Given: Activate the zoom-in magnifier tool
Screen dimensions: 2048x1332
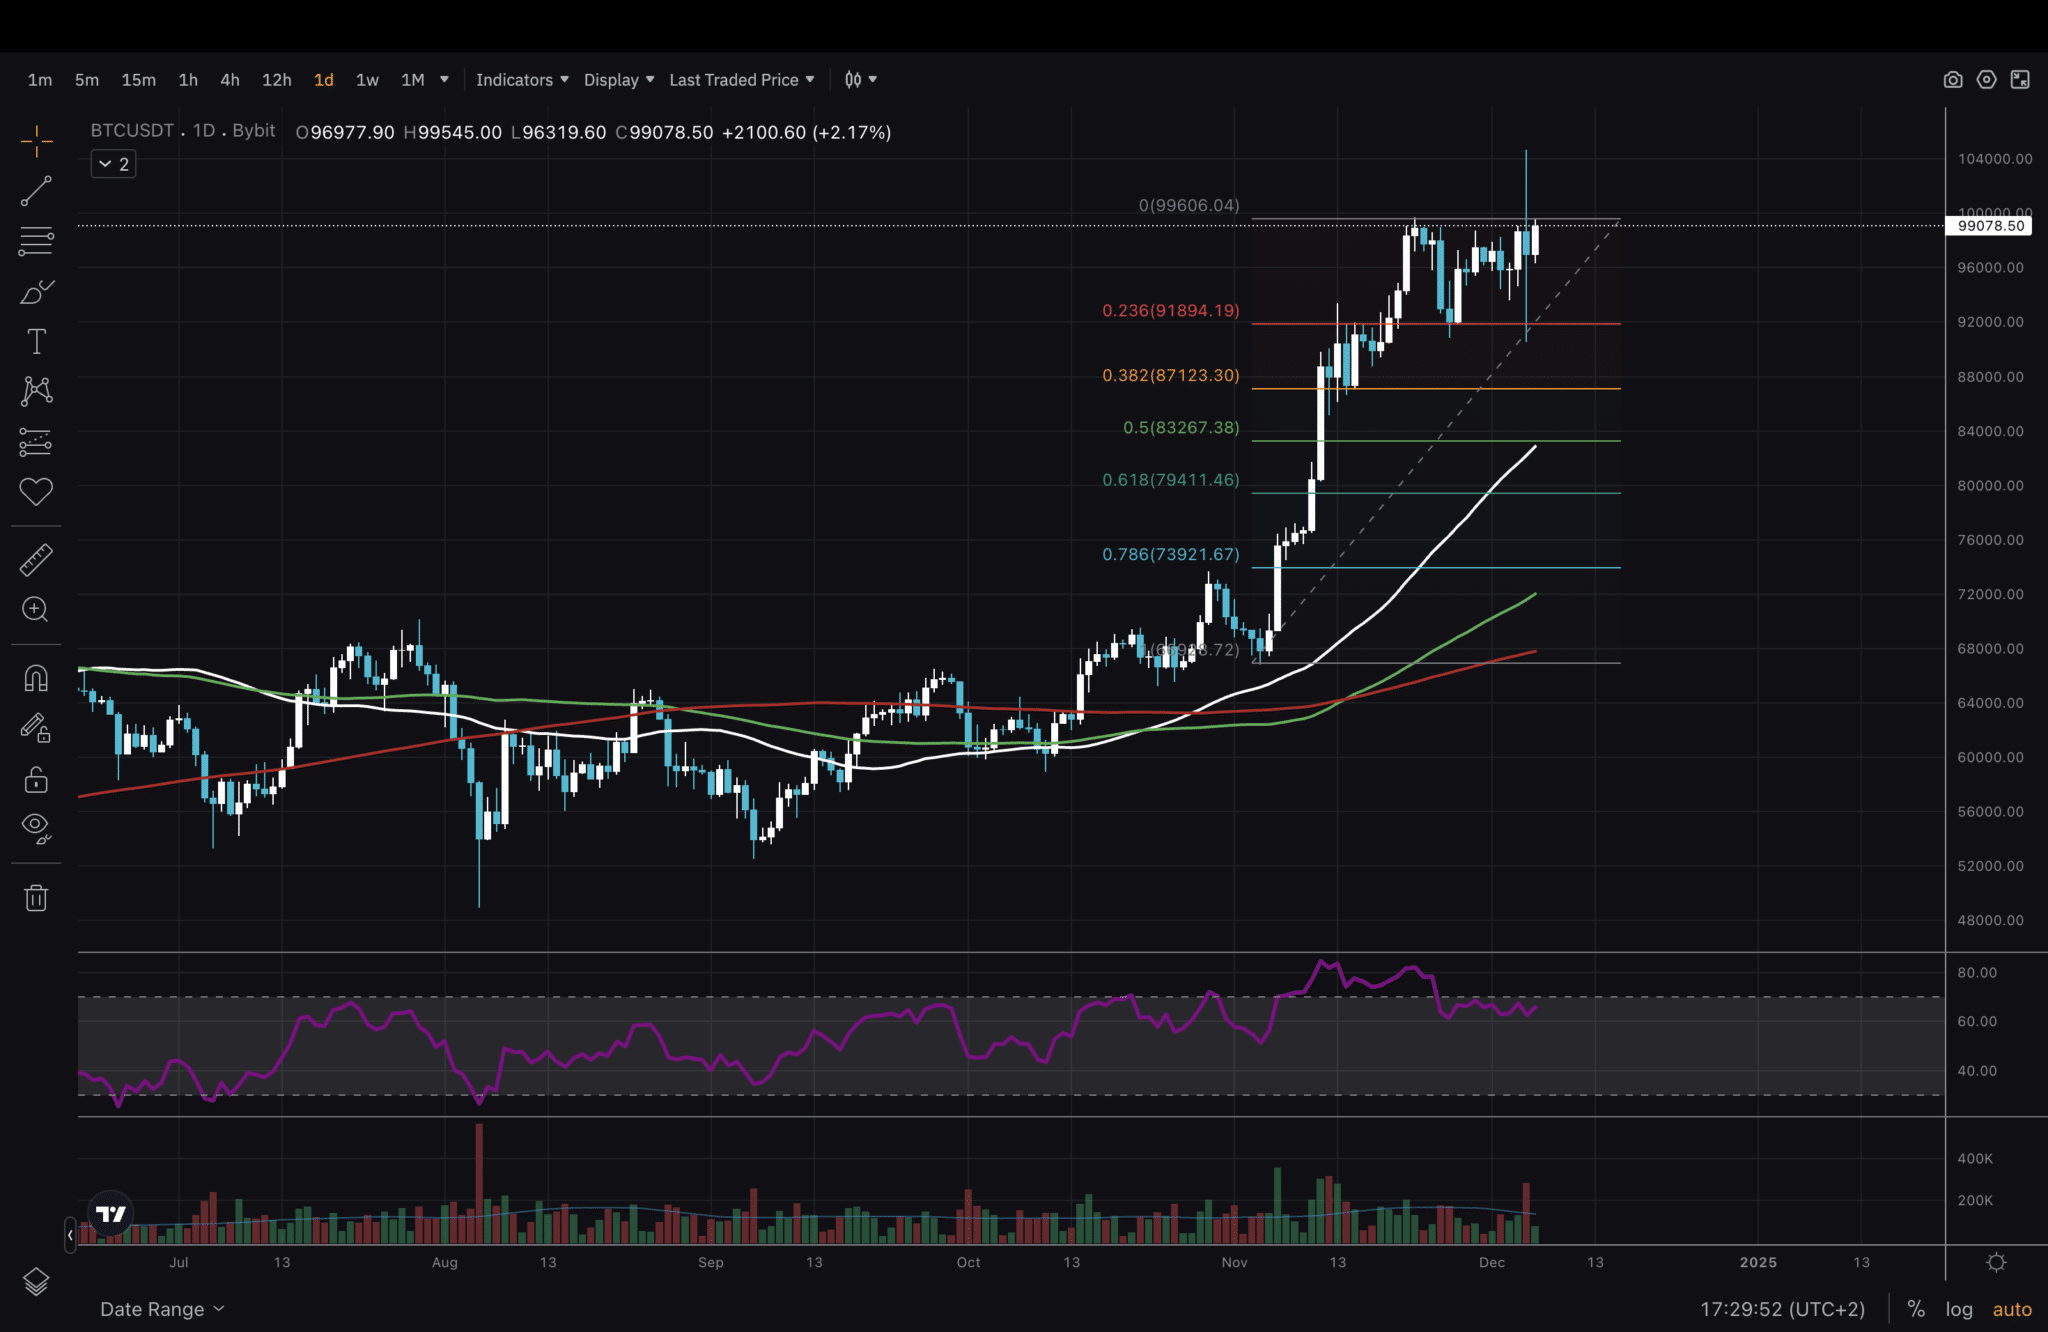Looking at the screenshot, I should click(x=36, y=610).
